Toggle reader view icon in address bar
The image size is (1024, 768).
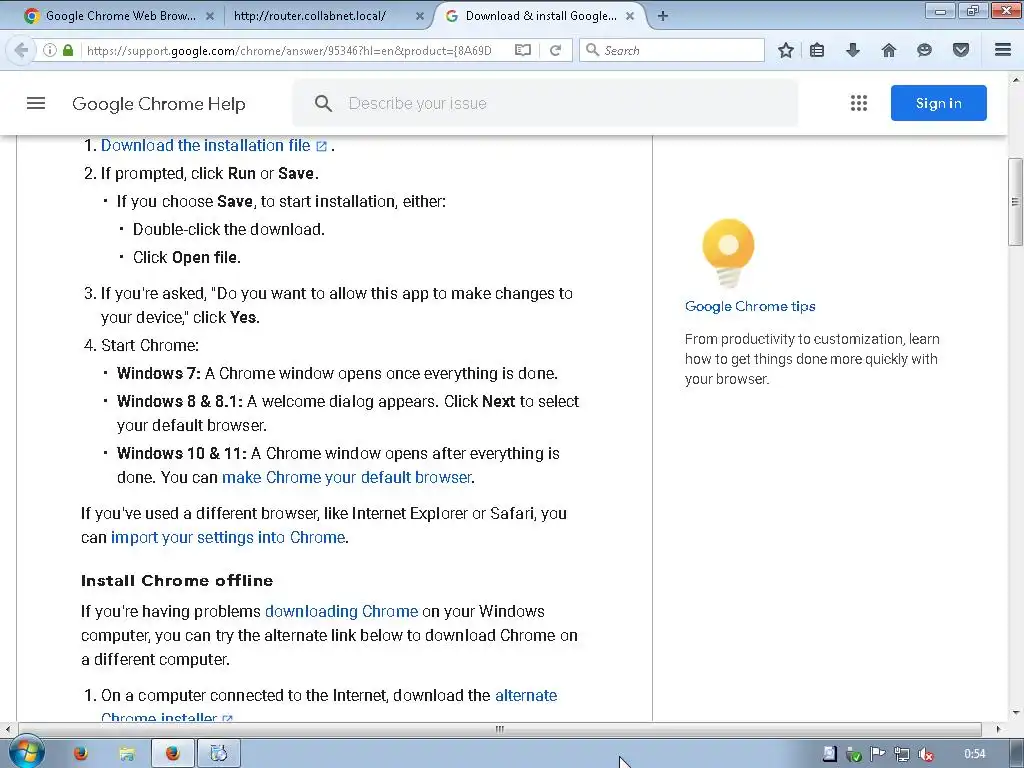(x=522, y=50)
